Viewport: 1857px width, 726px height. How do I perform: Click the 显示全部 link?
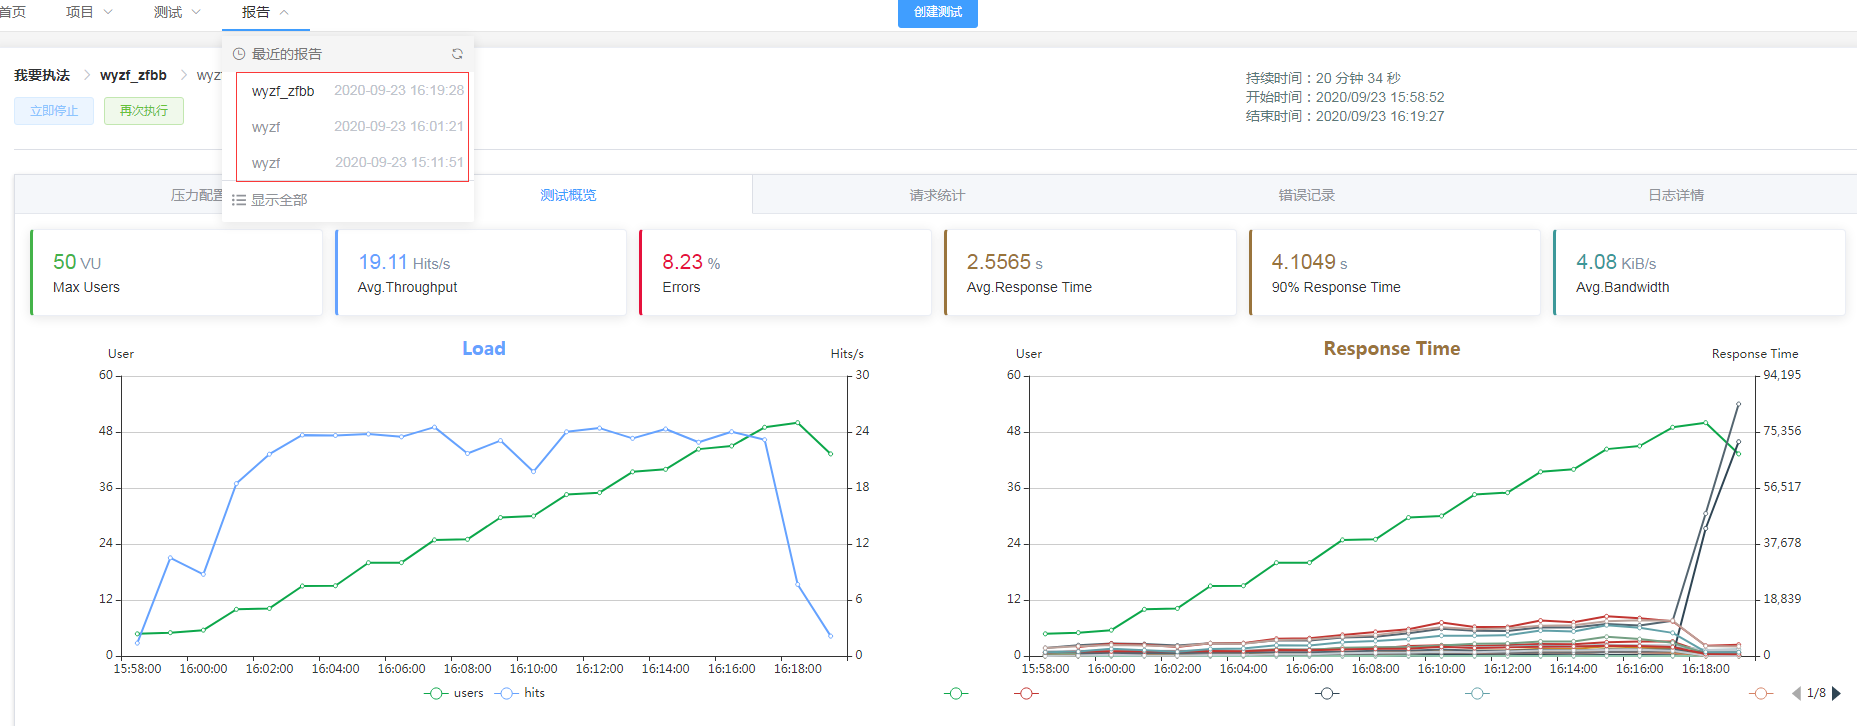pyautogui.click(x=279, y=200)
